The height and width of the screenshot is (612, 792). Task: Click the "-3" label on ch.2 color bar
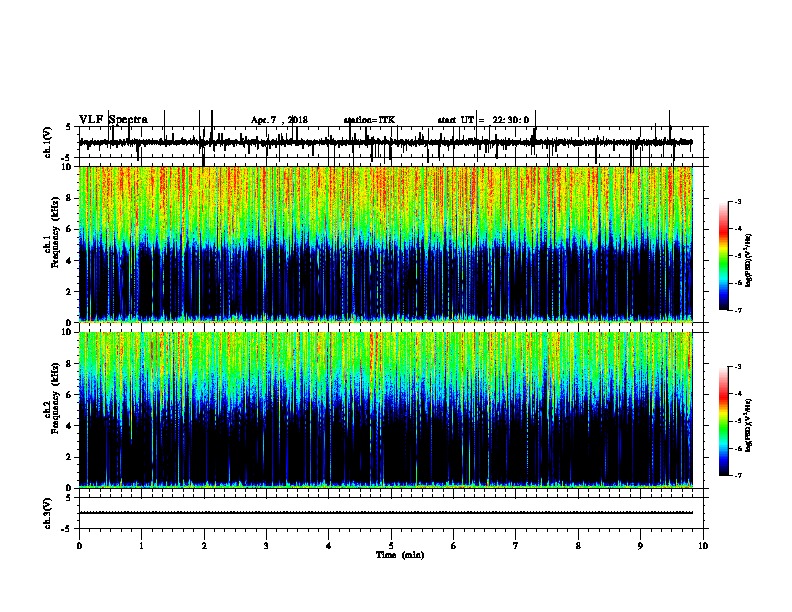tap(738, 367)
